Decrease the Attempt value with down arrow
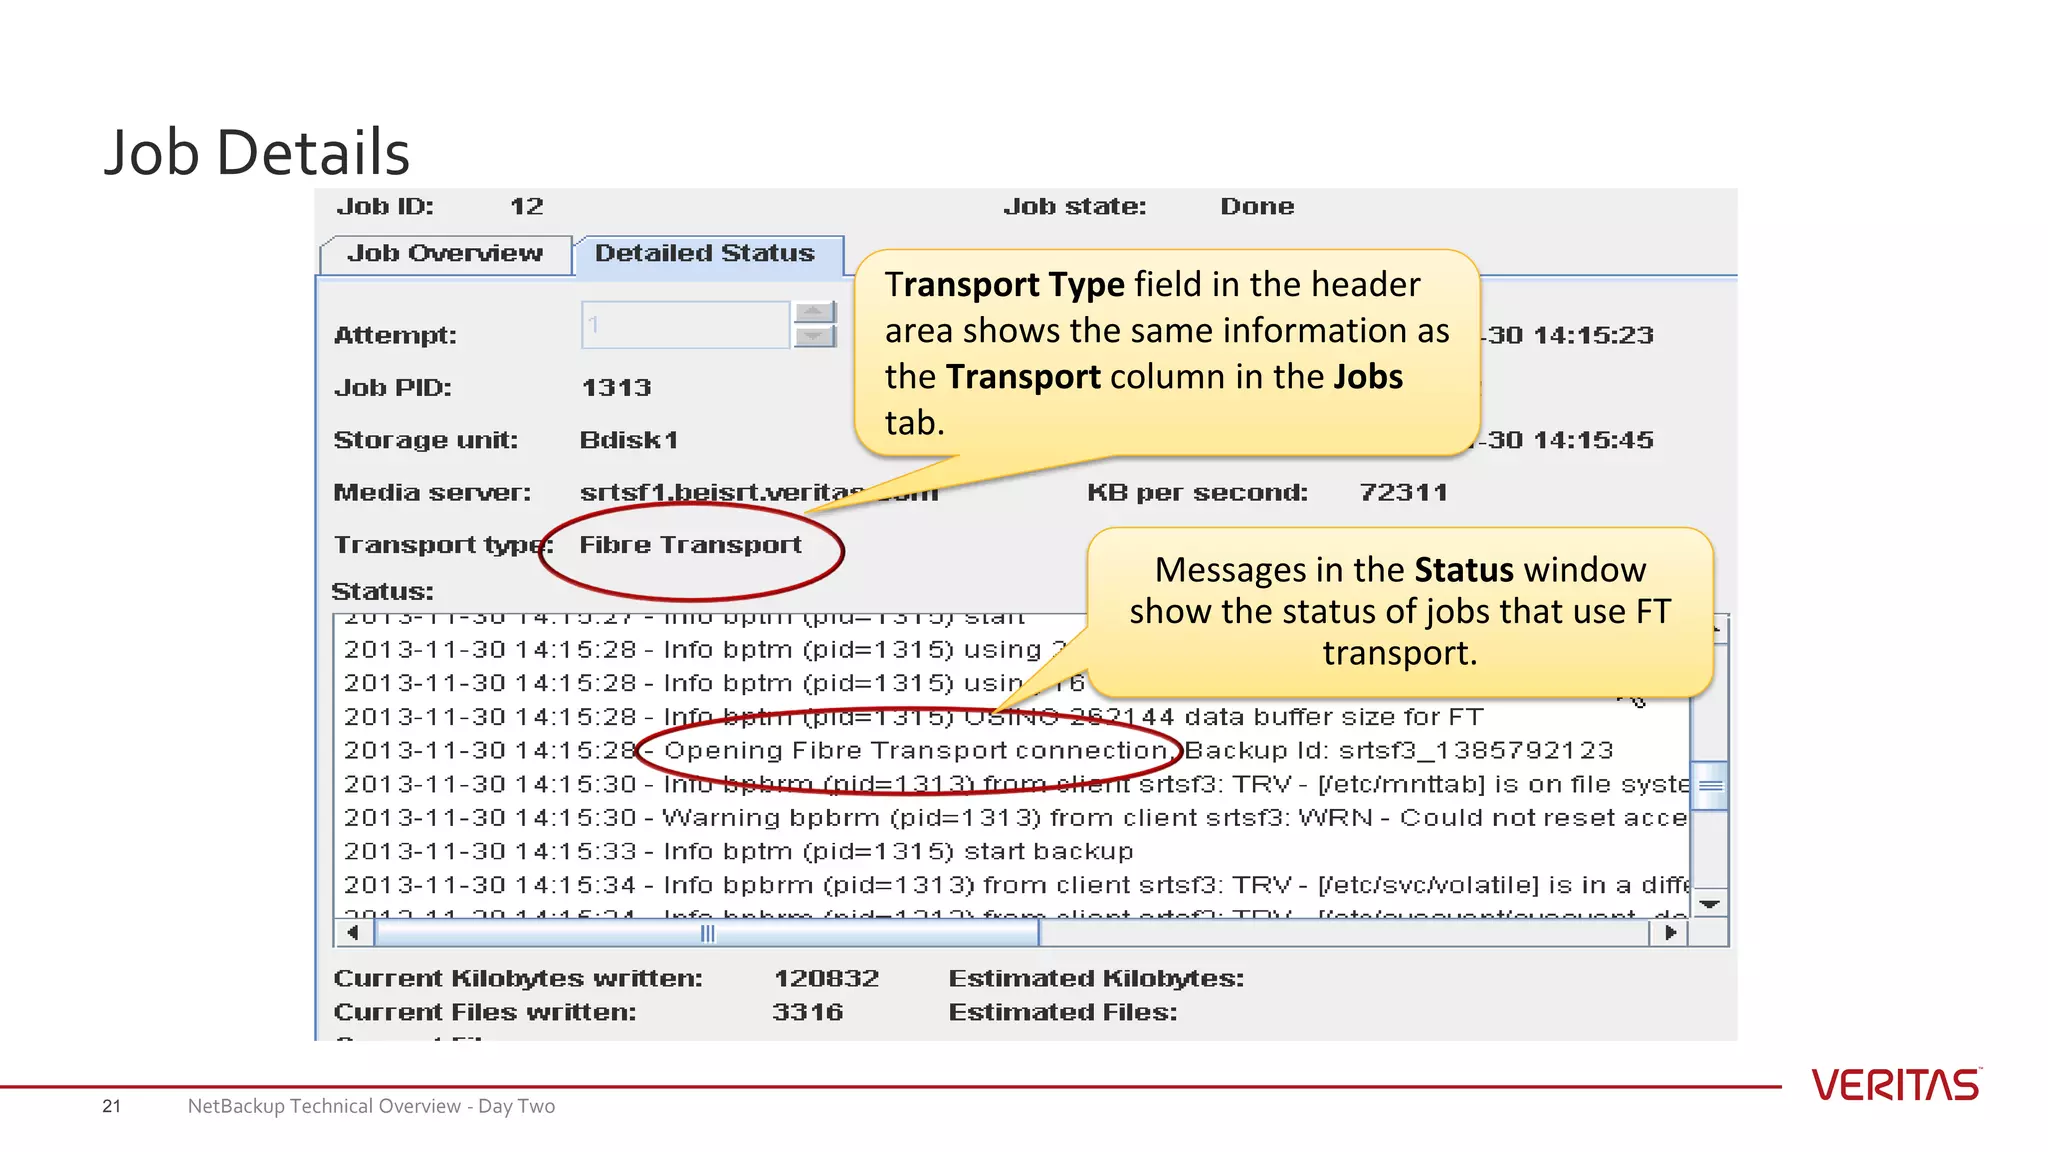This screenshot has width=2048, height=1152. coord(814,336)
